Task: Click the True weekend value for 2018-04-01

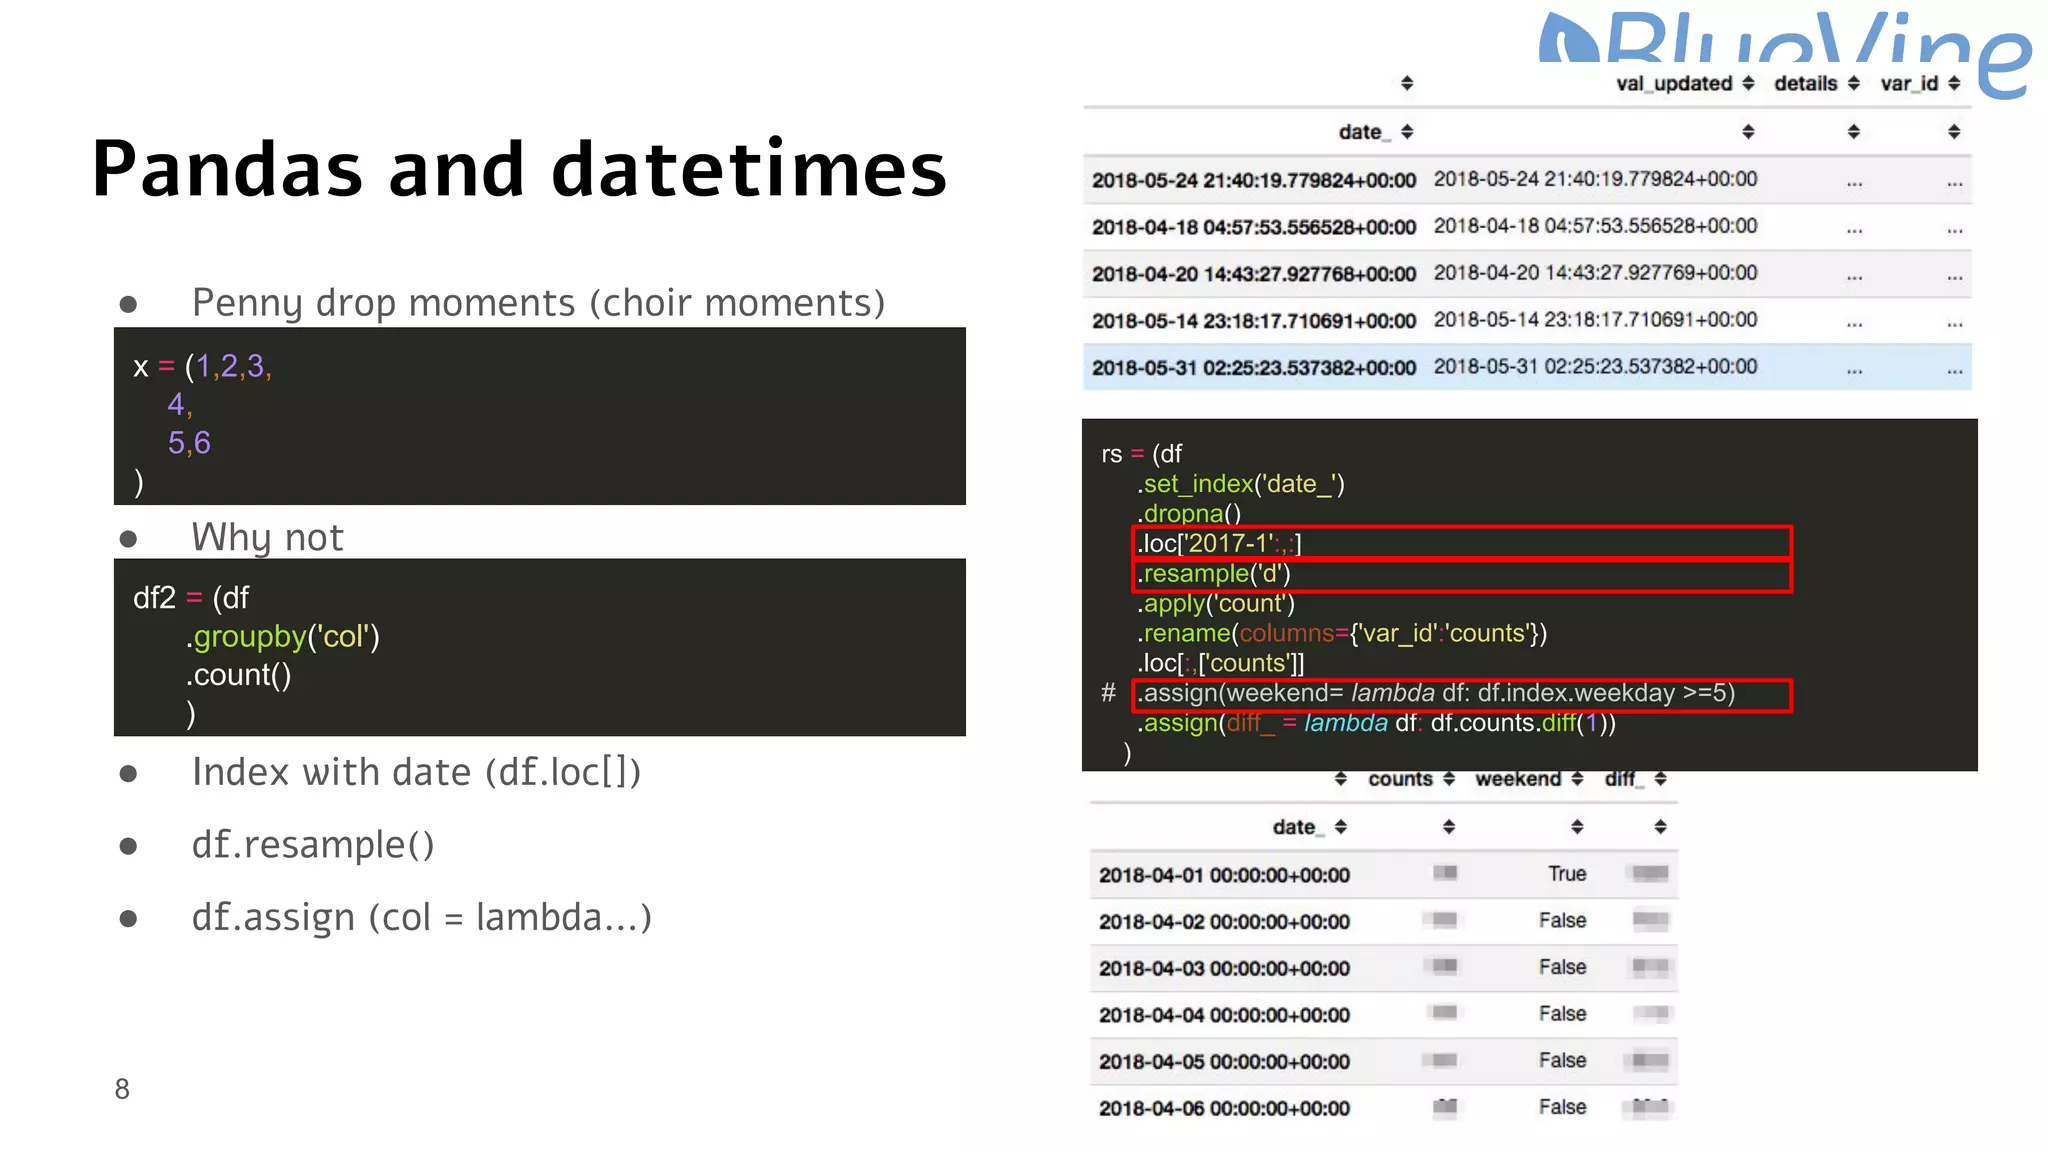Action: [x=1567, y=874]
